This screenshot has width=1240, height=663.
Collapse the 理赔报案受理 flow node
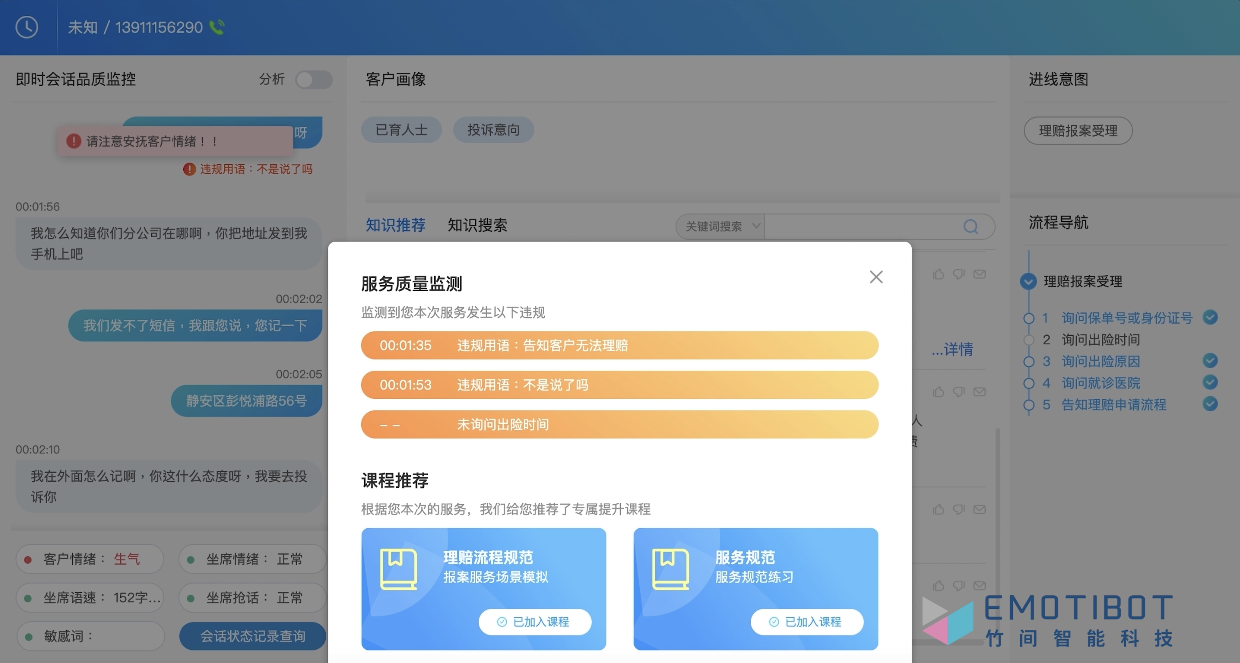click(x=1028, y=282)
